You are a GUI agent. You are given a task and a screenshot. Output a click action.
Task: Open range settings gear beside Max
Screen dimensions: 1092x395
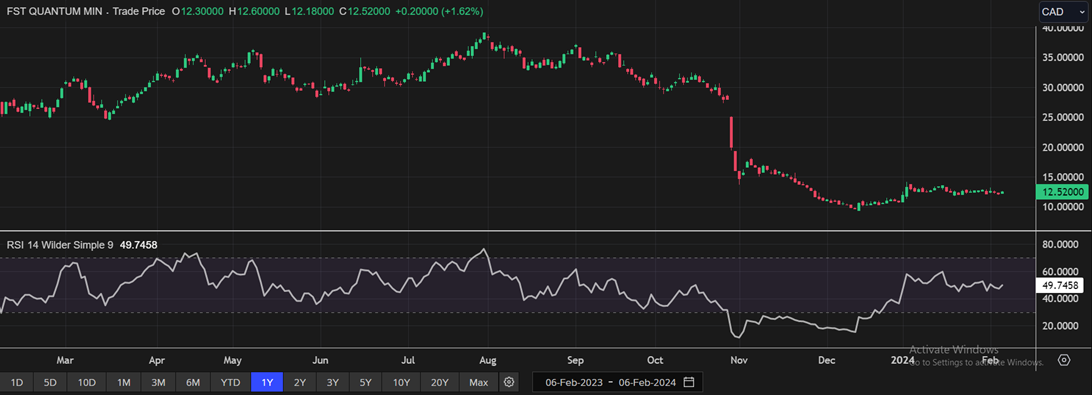[510, 382]
